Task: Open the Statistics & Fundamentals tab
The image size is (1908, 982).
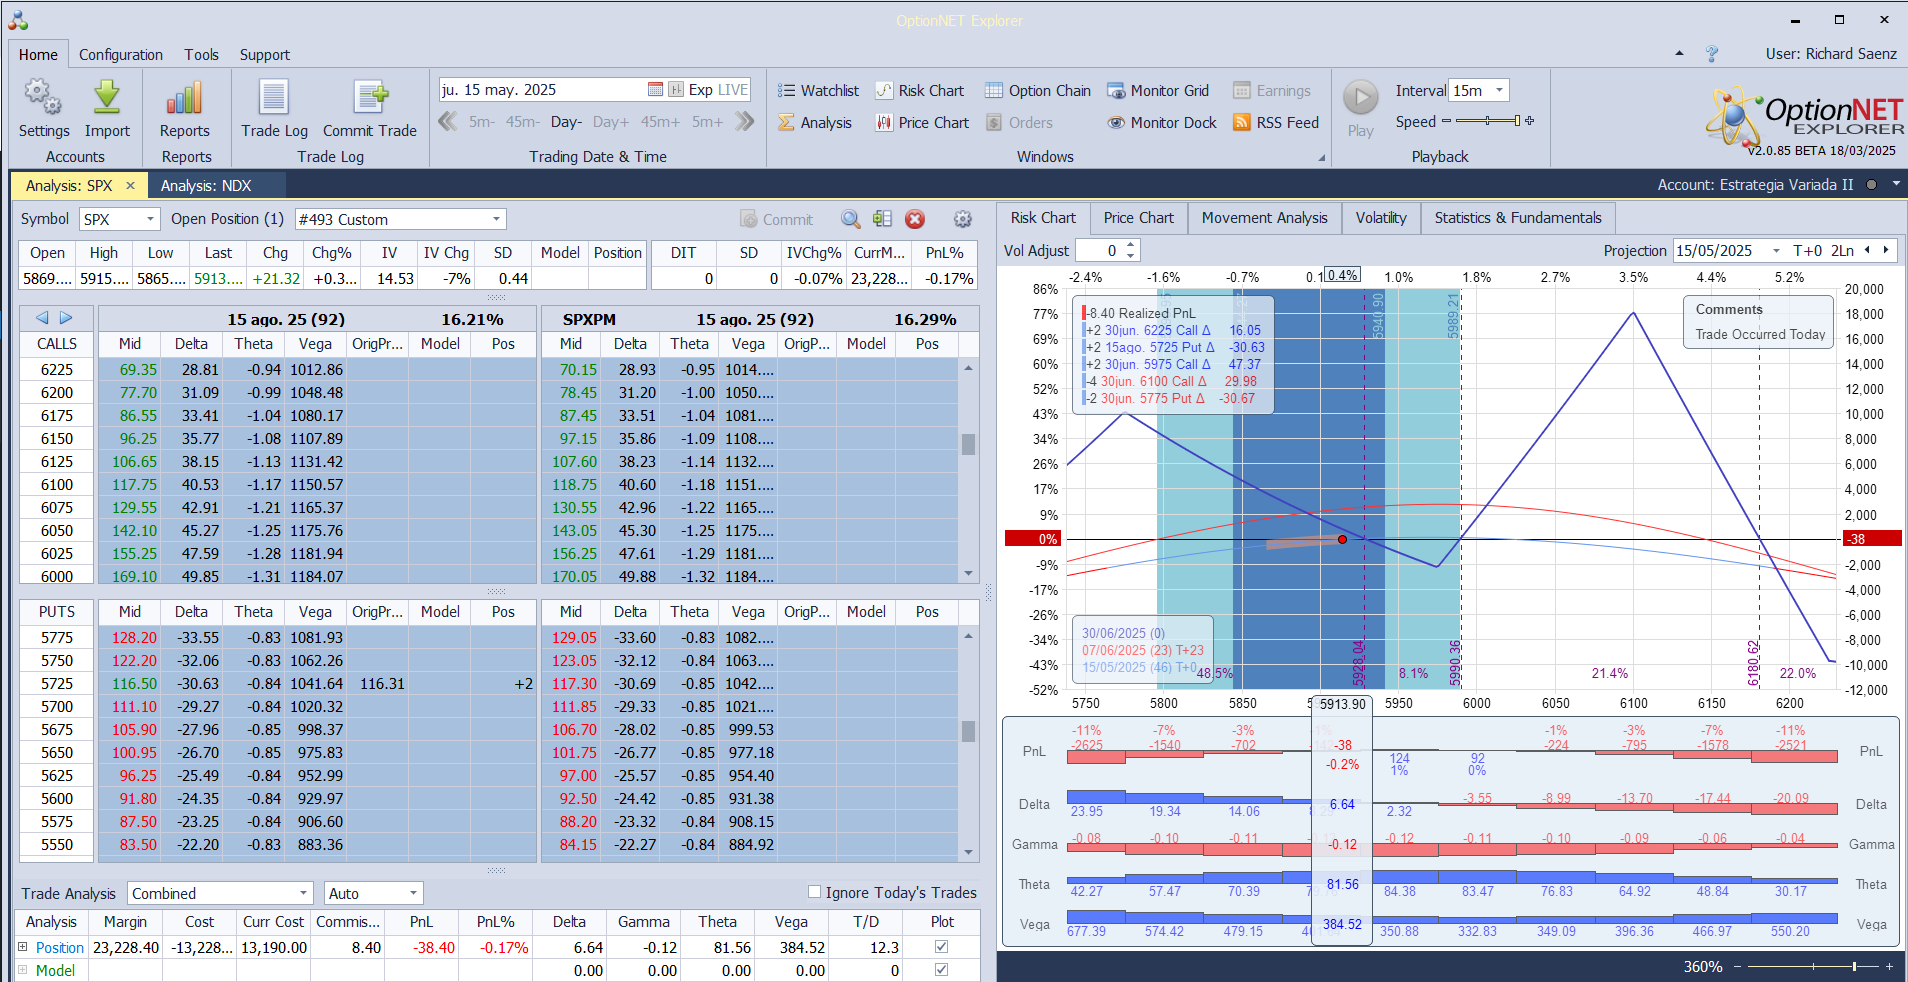Action: tap(1518, 218)
